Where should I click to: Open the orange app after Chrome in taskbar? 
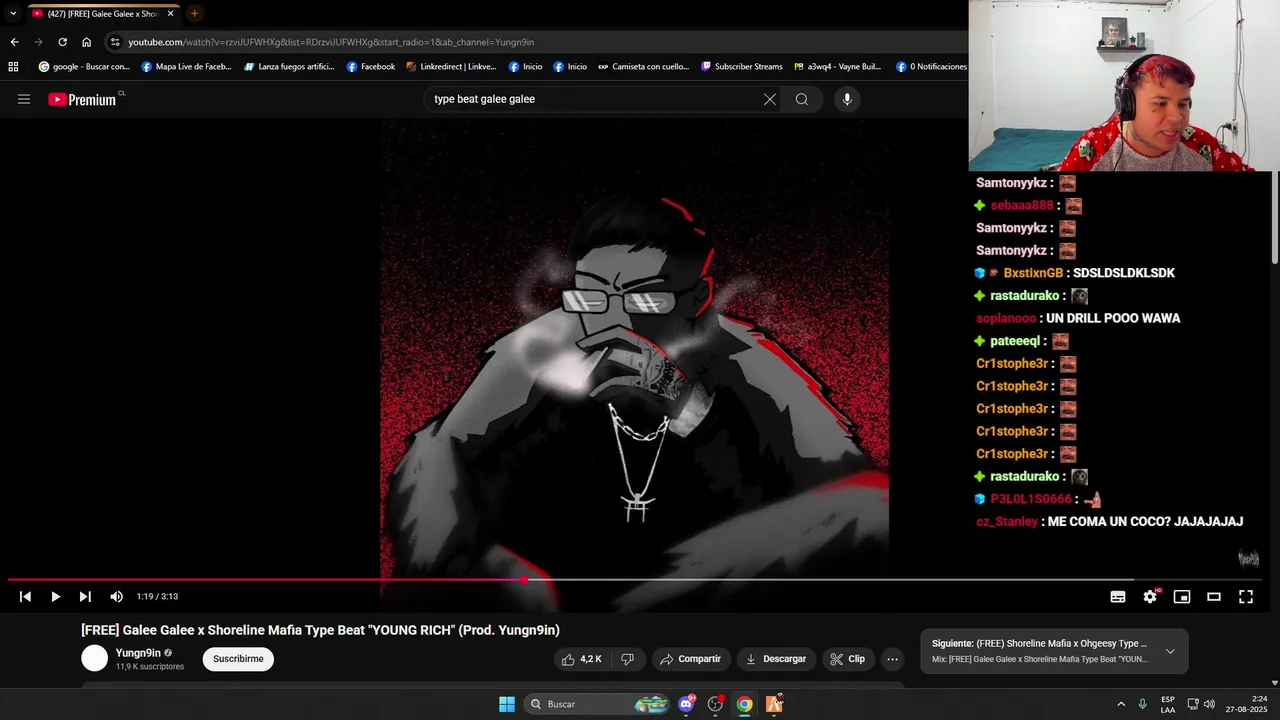pos(774,704)
